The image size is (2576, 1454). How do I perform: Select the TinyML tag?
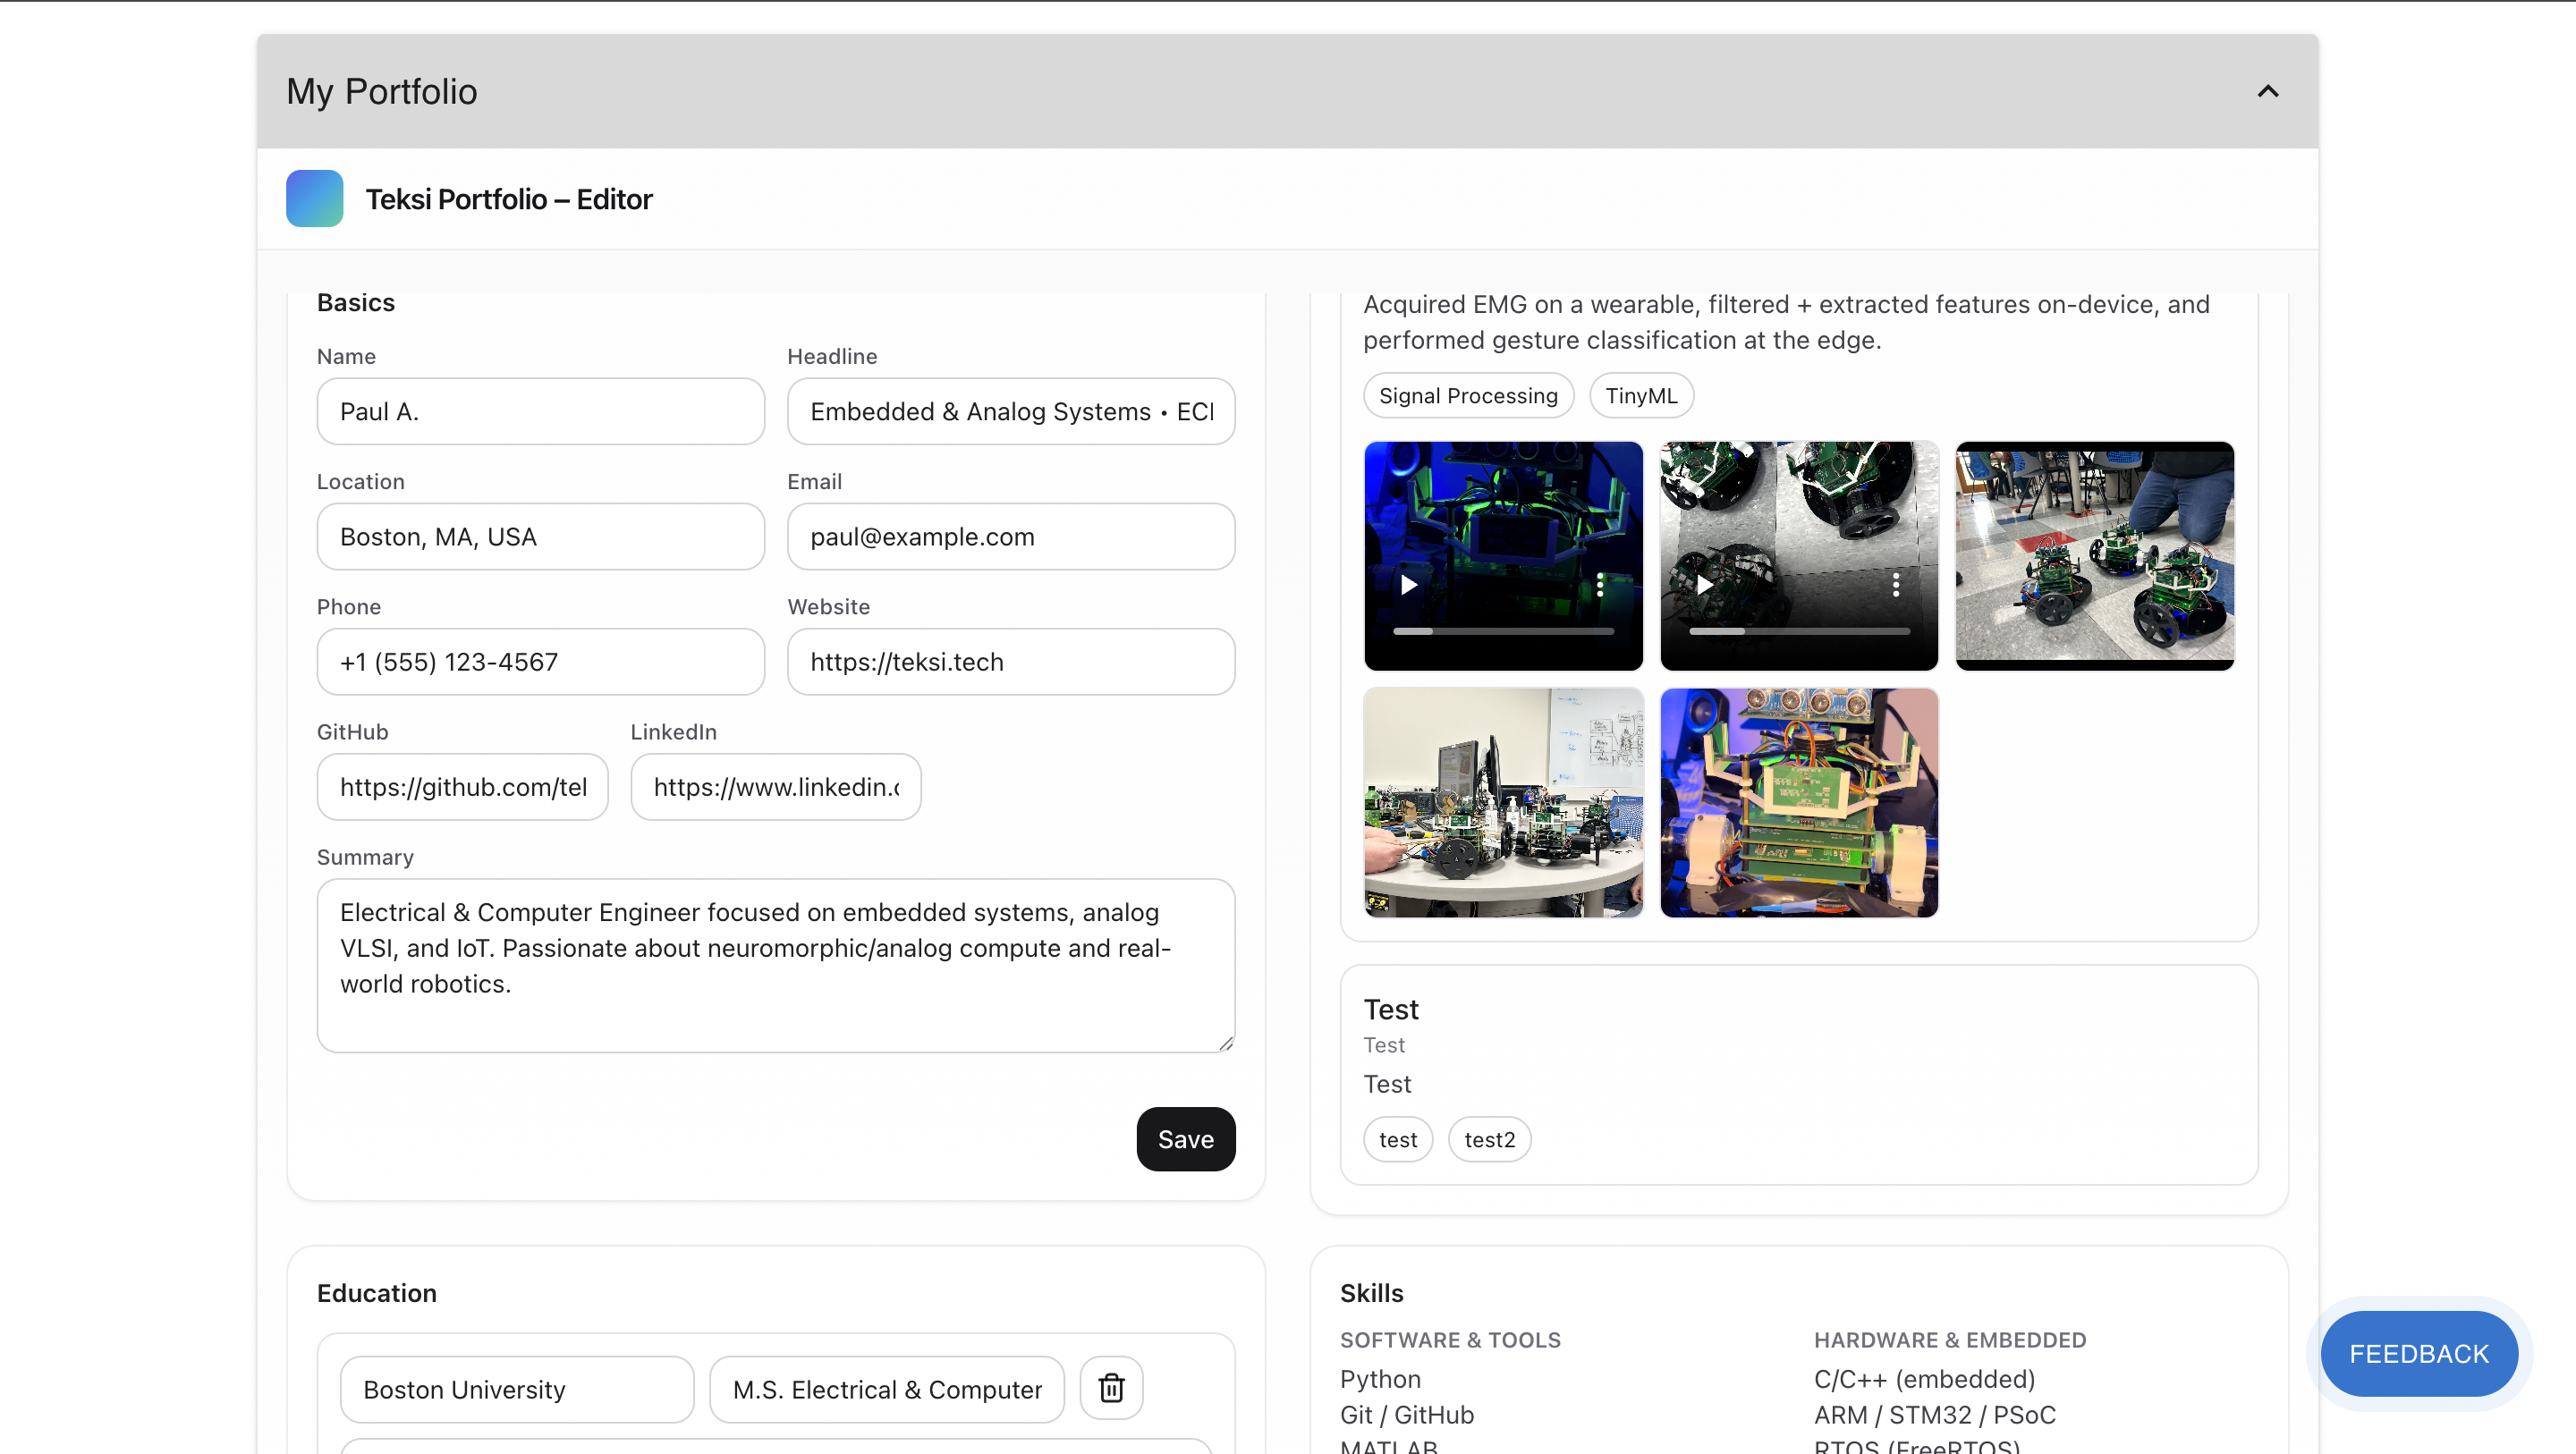pos(1641,395)
